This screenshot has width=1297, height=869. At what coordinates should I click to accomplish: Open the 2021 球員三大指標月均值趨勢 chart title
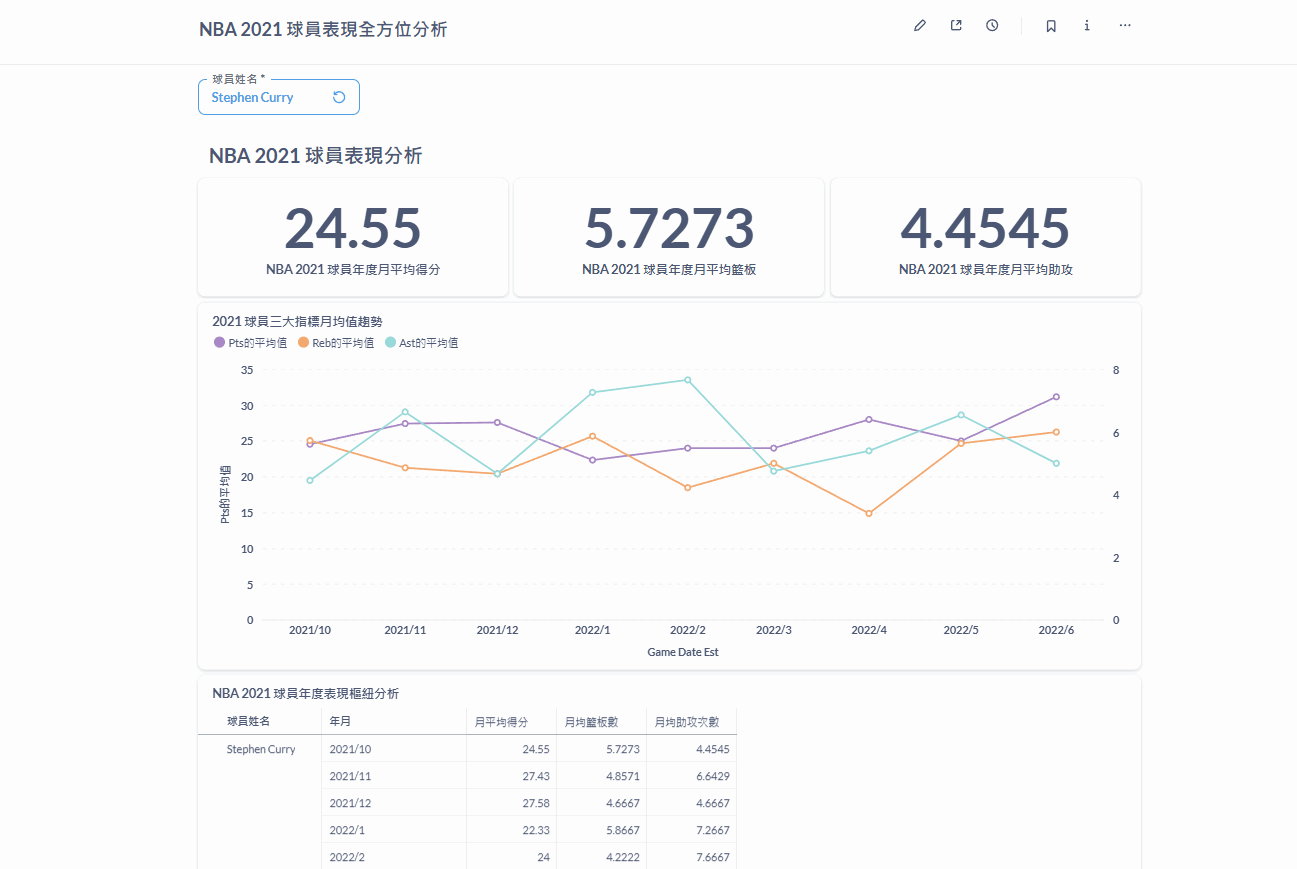tap(297, 322)
